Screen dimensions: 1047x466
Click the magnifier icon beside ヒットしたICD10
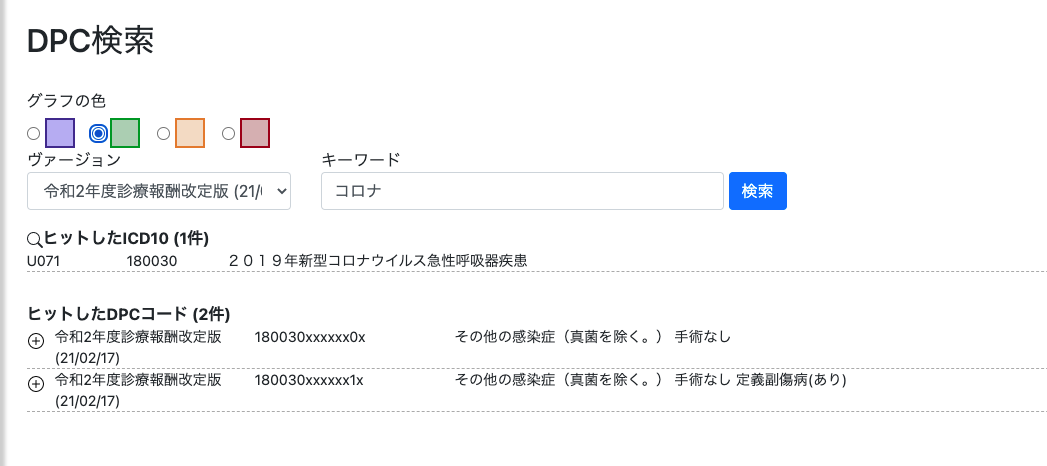pyautogui.click(x=35, y=239)
